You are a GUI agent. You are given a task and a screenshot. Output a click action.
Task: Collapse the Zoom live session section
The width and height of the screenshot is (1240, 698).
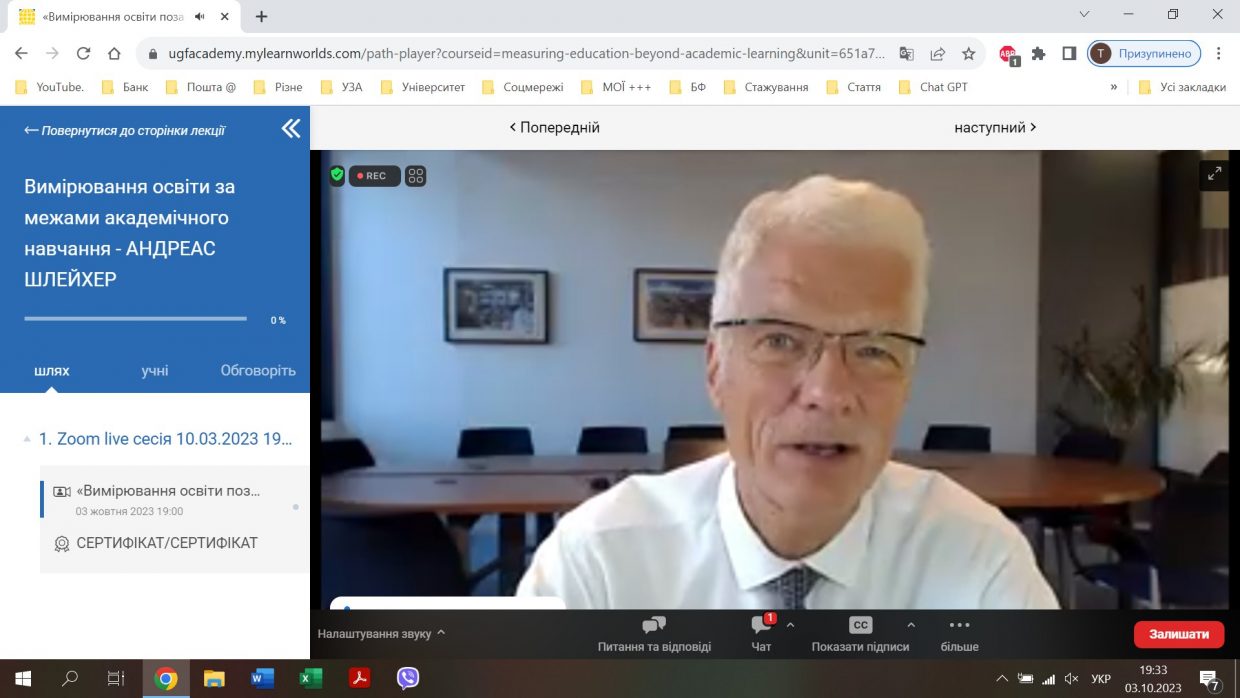pyautogui.click(x=27, y=439)
